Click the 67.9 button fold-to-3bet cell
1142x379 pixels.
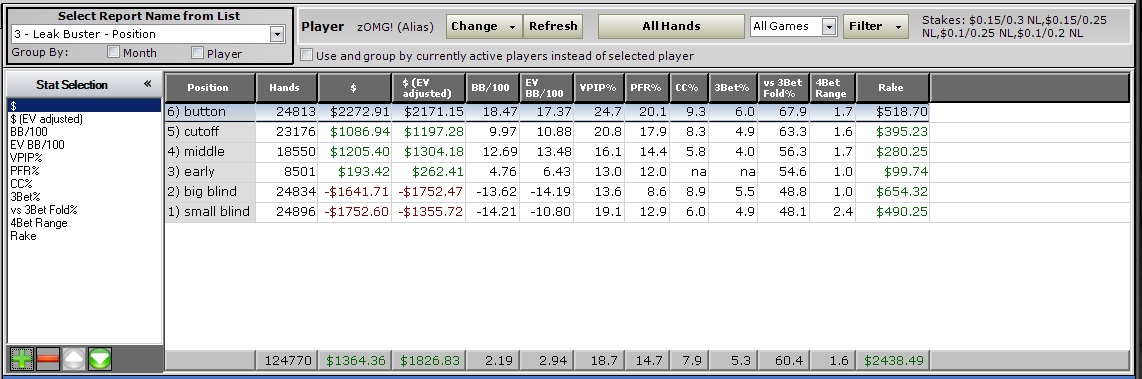click(x=784, y=112)
